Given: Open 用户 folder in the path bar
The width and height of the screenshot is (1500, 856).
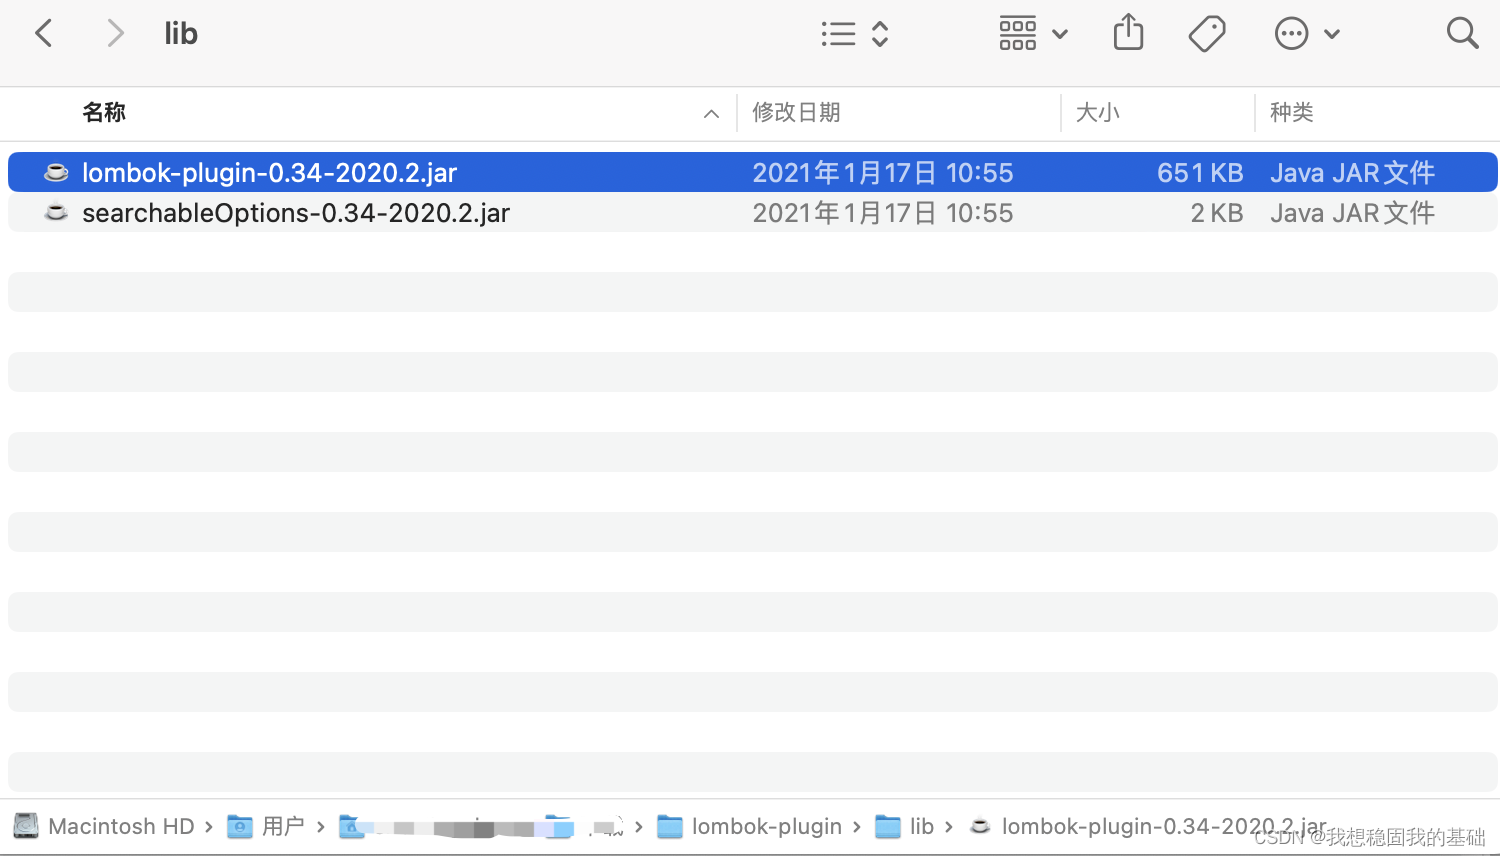Looking at the screenshot, I should coord(283,827).
